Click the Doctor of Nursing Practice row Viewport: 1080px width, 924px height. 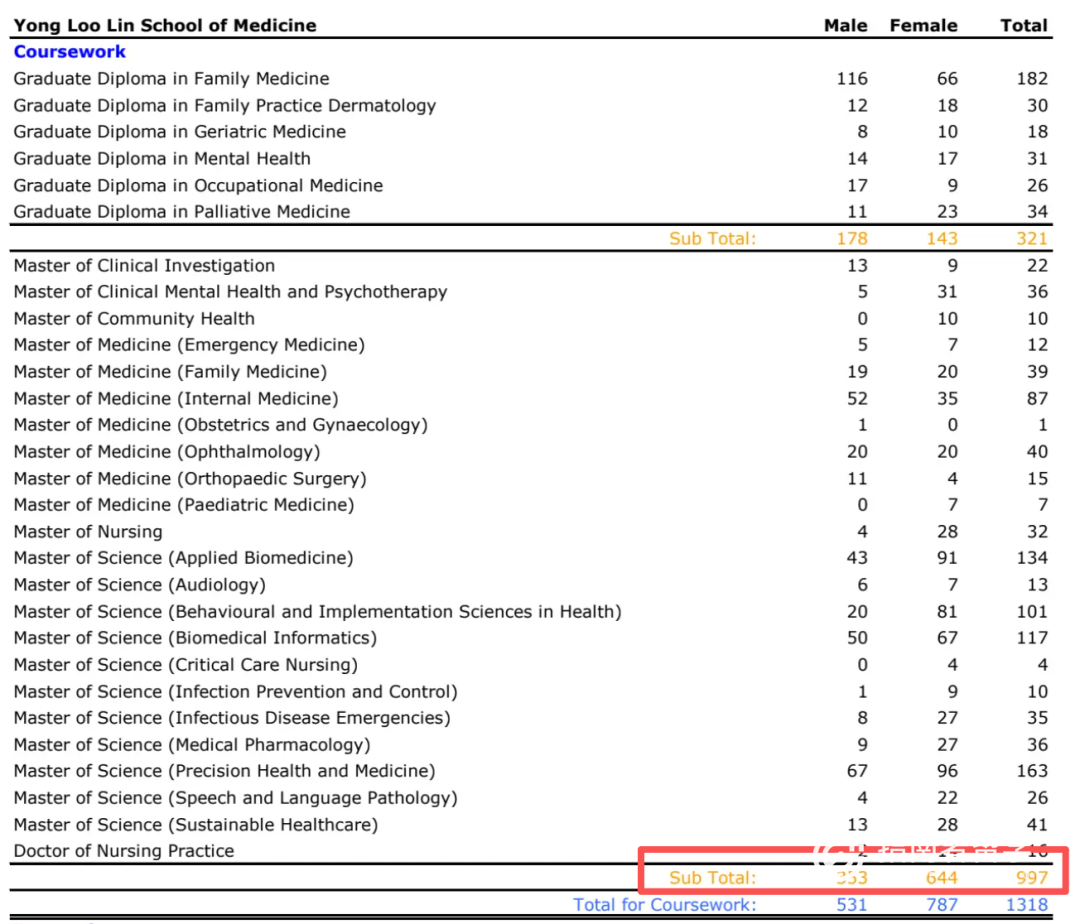(x=124, y=851)
